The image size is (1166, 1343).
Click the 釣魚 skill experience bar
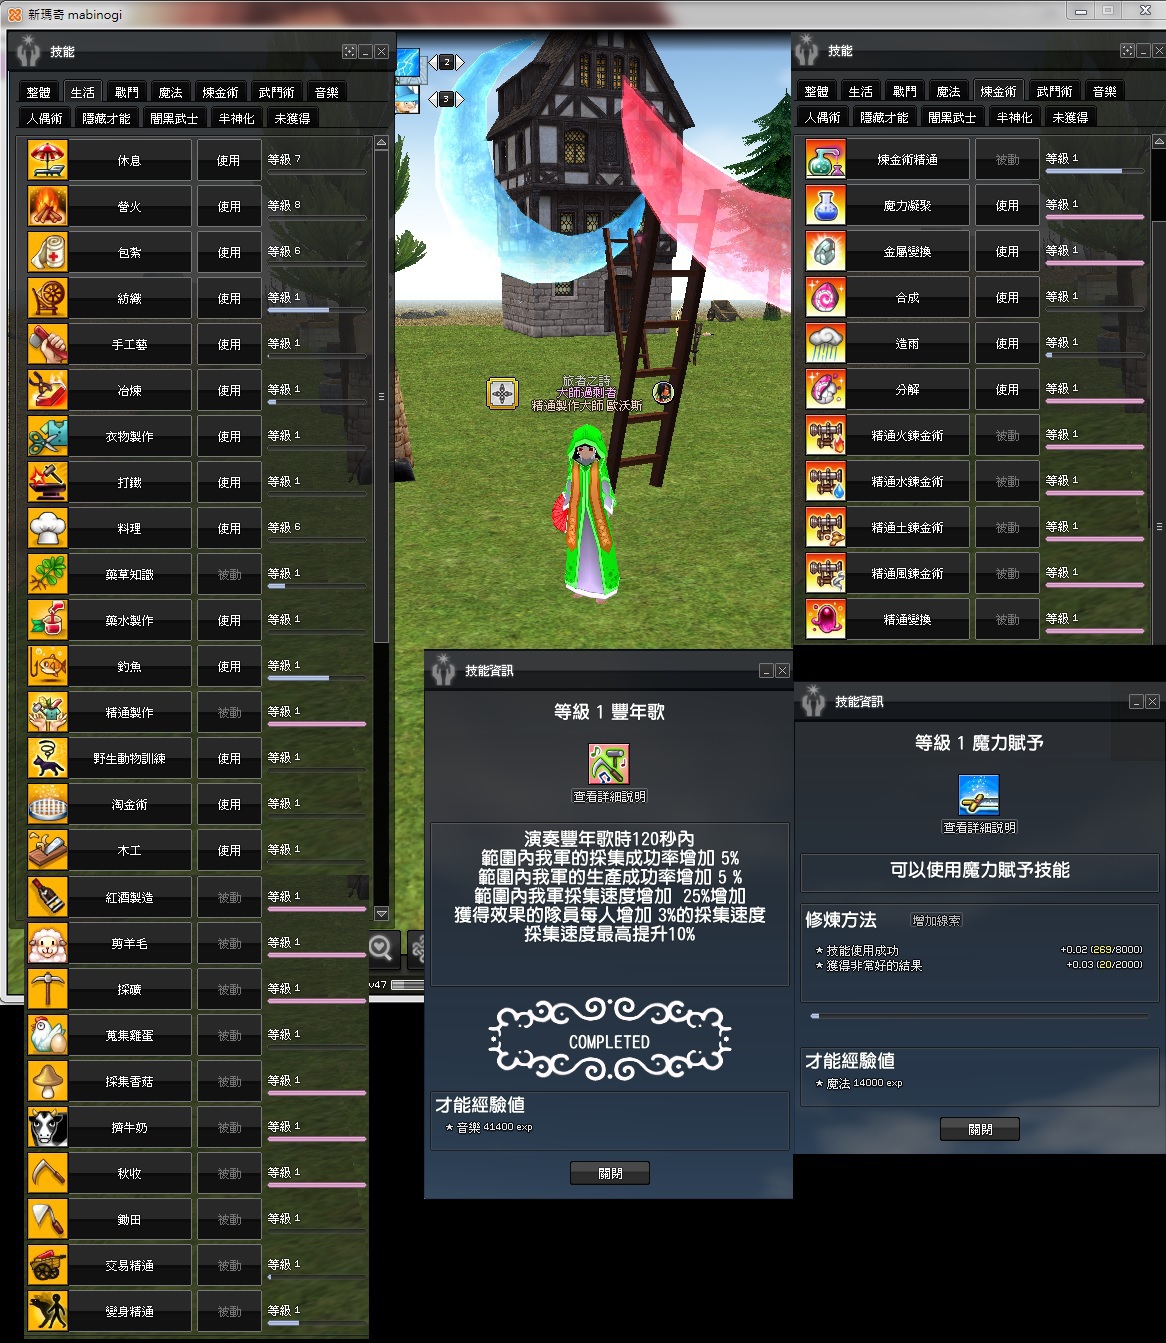(x=316, y=678)
